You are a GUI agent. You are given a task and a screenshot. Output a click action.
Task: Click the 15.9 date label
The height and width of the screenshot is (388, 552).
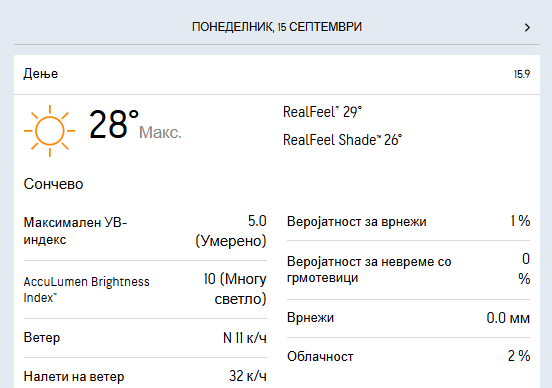(522, 74)
